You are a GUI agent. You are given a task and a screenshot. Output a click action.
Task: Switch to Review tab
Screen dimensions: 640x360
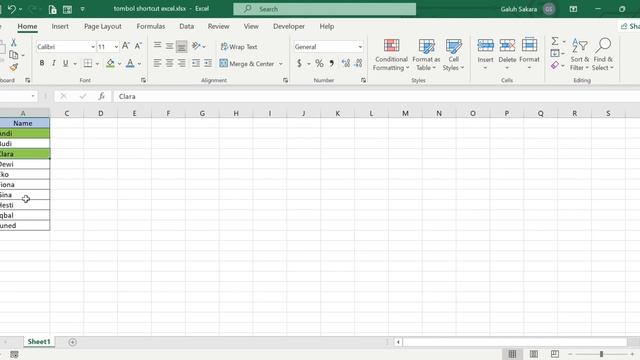pos(218,26)
